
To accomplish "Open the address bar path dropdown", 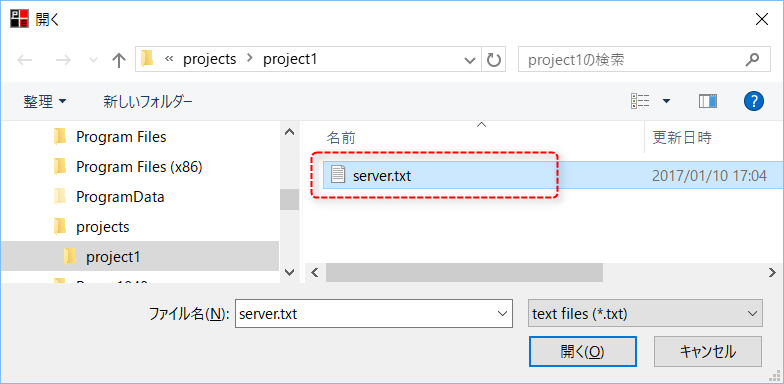I will tap(470, 60).
